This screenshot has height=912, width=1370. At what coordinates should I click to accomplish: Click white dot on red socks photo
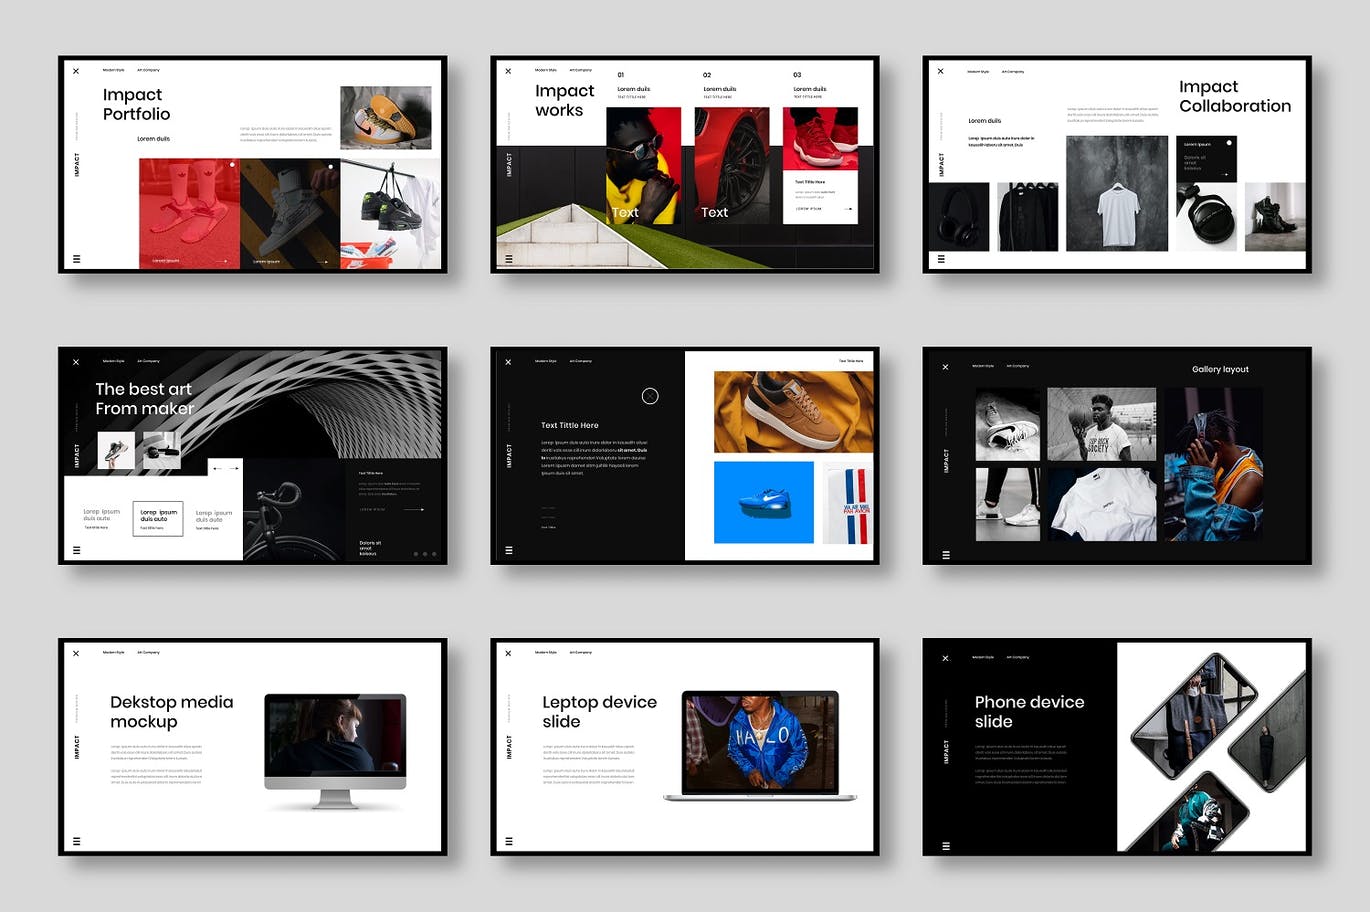[x=232, y=165]
